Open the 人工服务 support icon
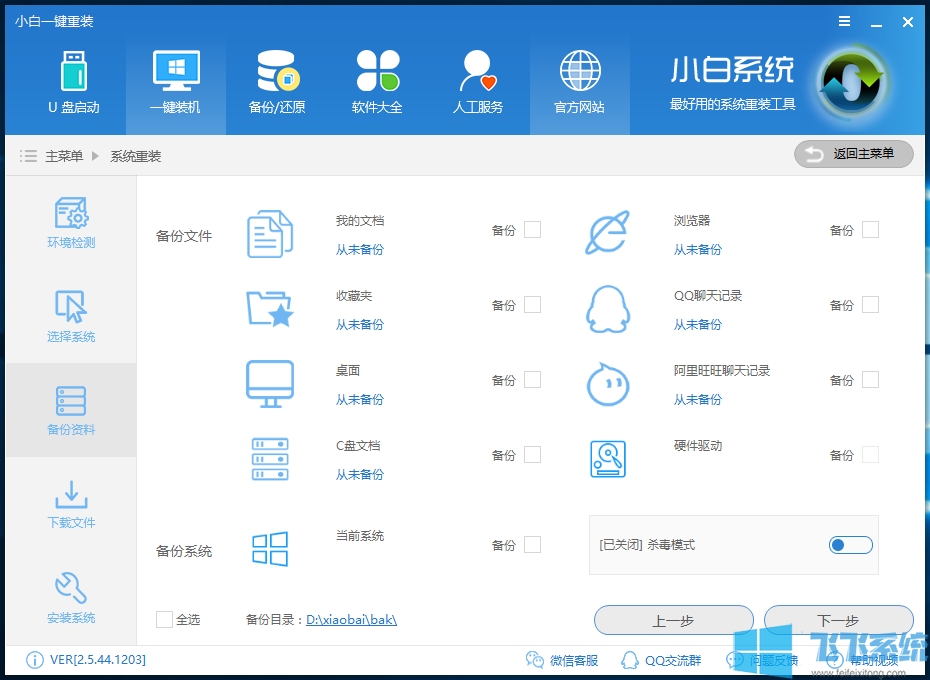930x680 pixels. point(478,82)
